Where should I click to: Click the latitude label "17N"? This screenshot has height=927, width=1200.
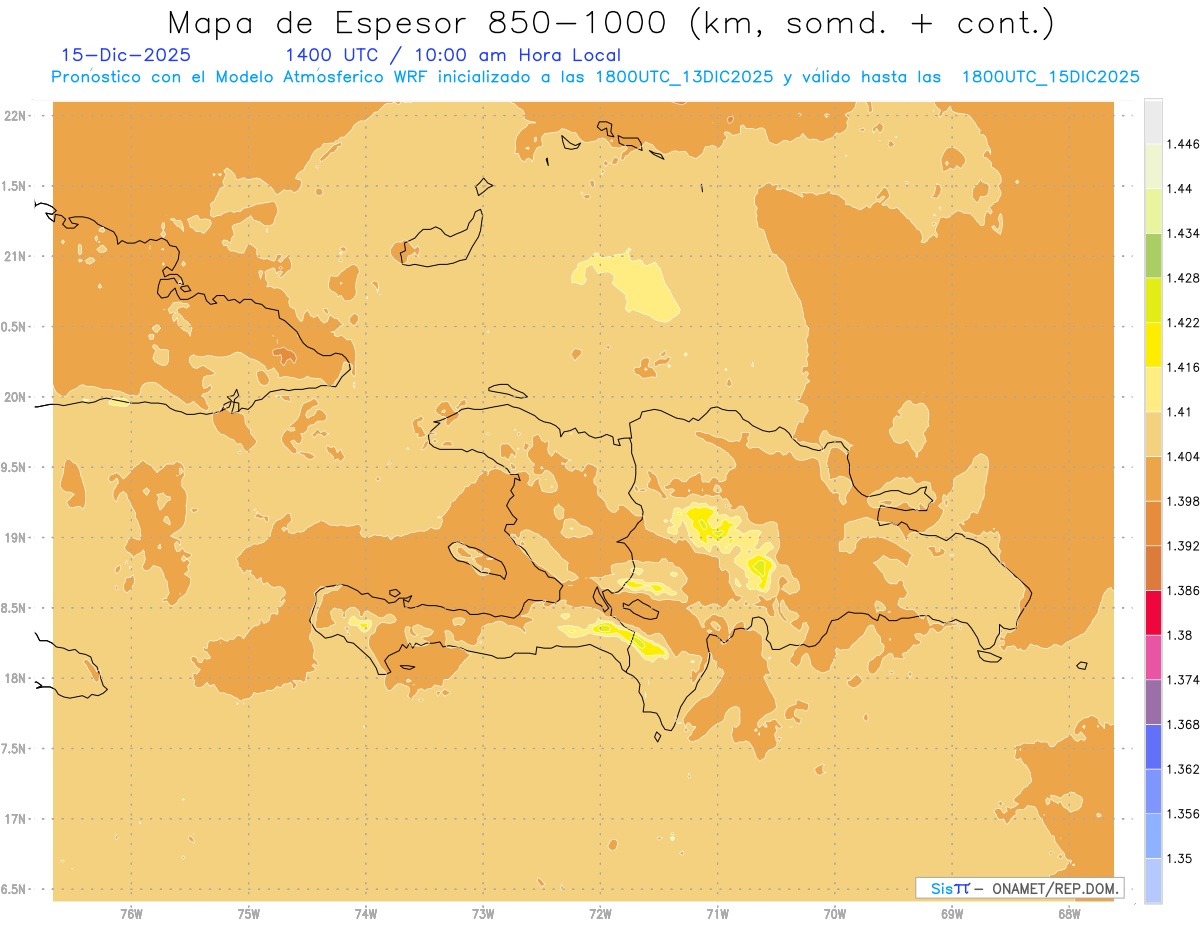pos(16,819)
